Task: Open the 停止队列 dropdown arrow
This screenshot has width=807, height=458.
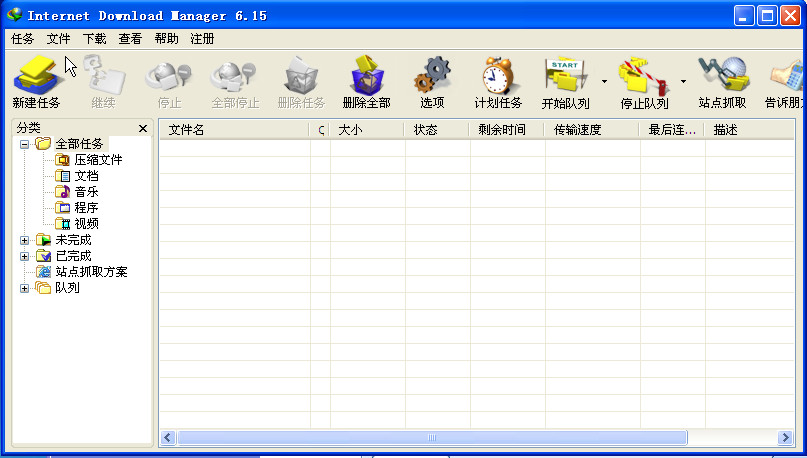Action: 683,81
